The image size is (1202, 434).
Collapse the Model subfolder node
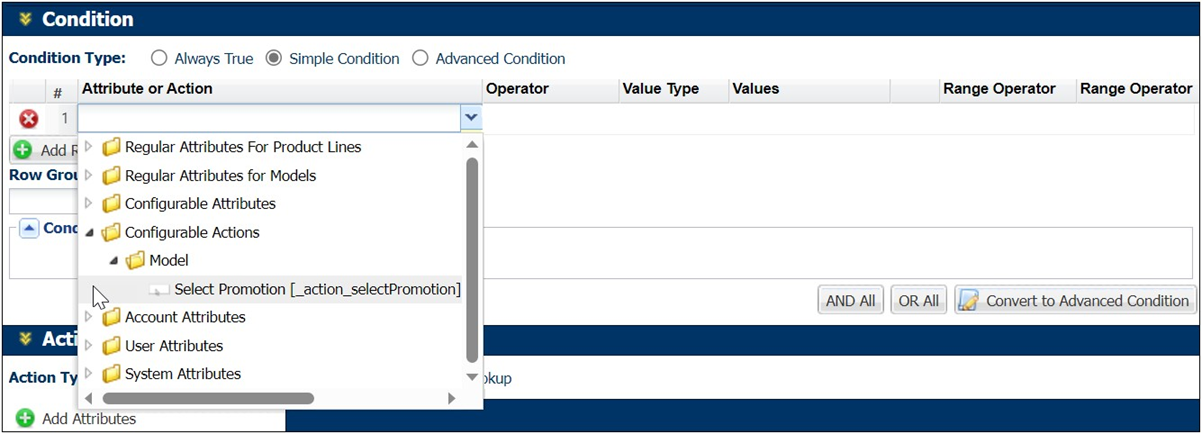113,261
